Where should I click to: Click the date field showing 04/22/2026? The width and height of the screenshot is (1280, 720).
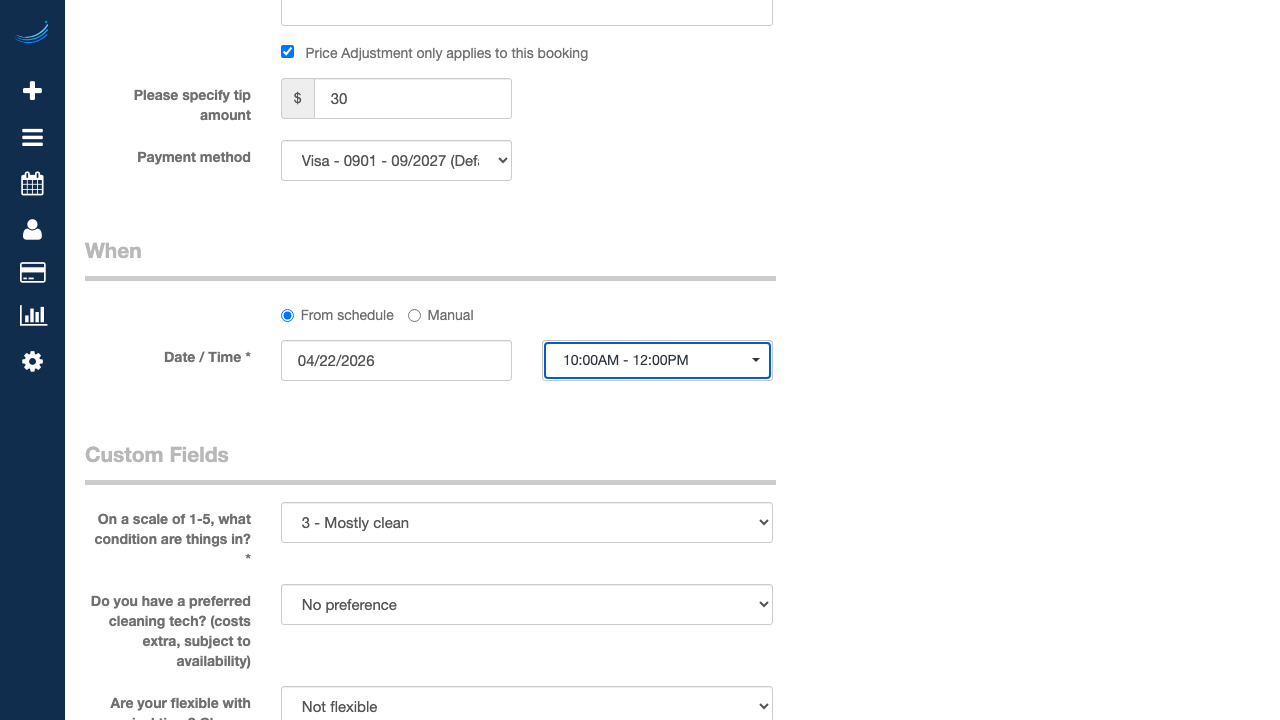[396, 361]
